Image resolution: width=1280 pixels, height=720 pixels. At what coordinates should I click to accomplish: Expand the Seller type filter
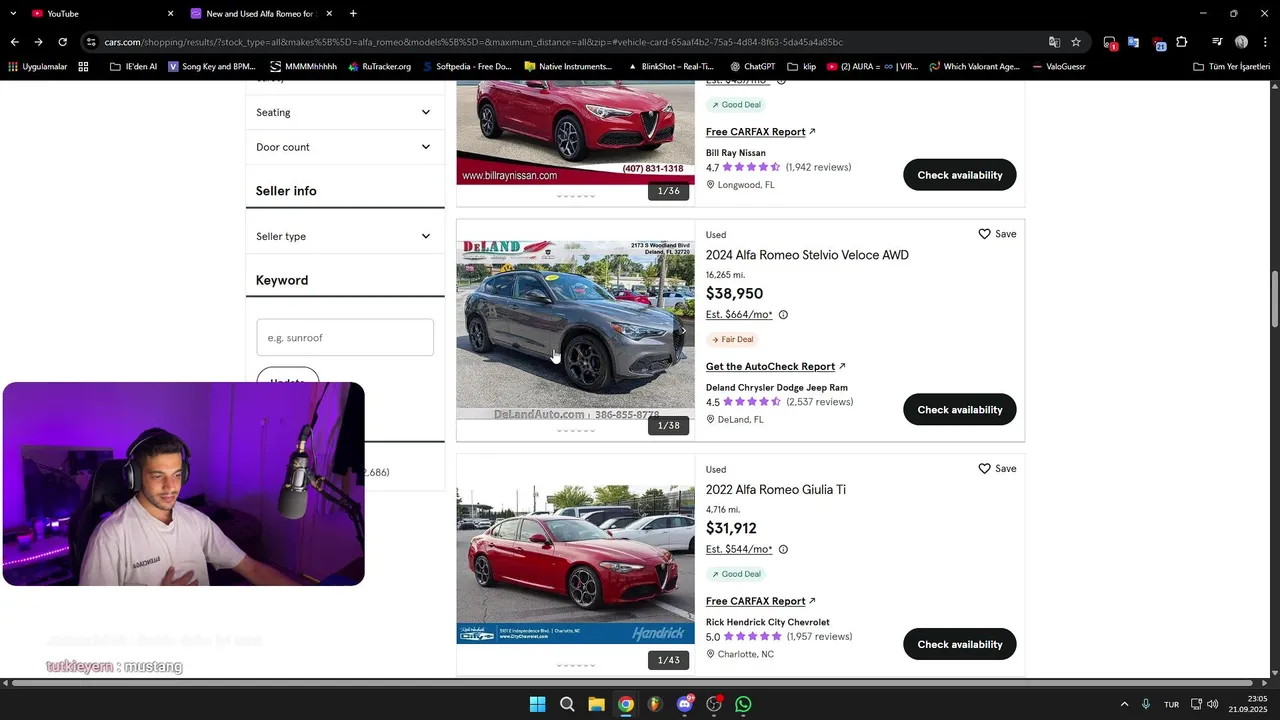point(345,236)
